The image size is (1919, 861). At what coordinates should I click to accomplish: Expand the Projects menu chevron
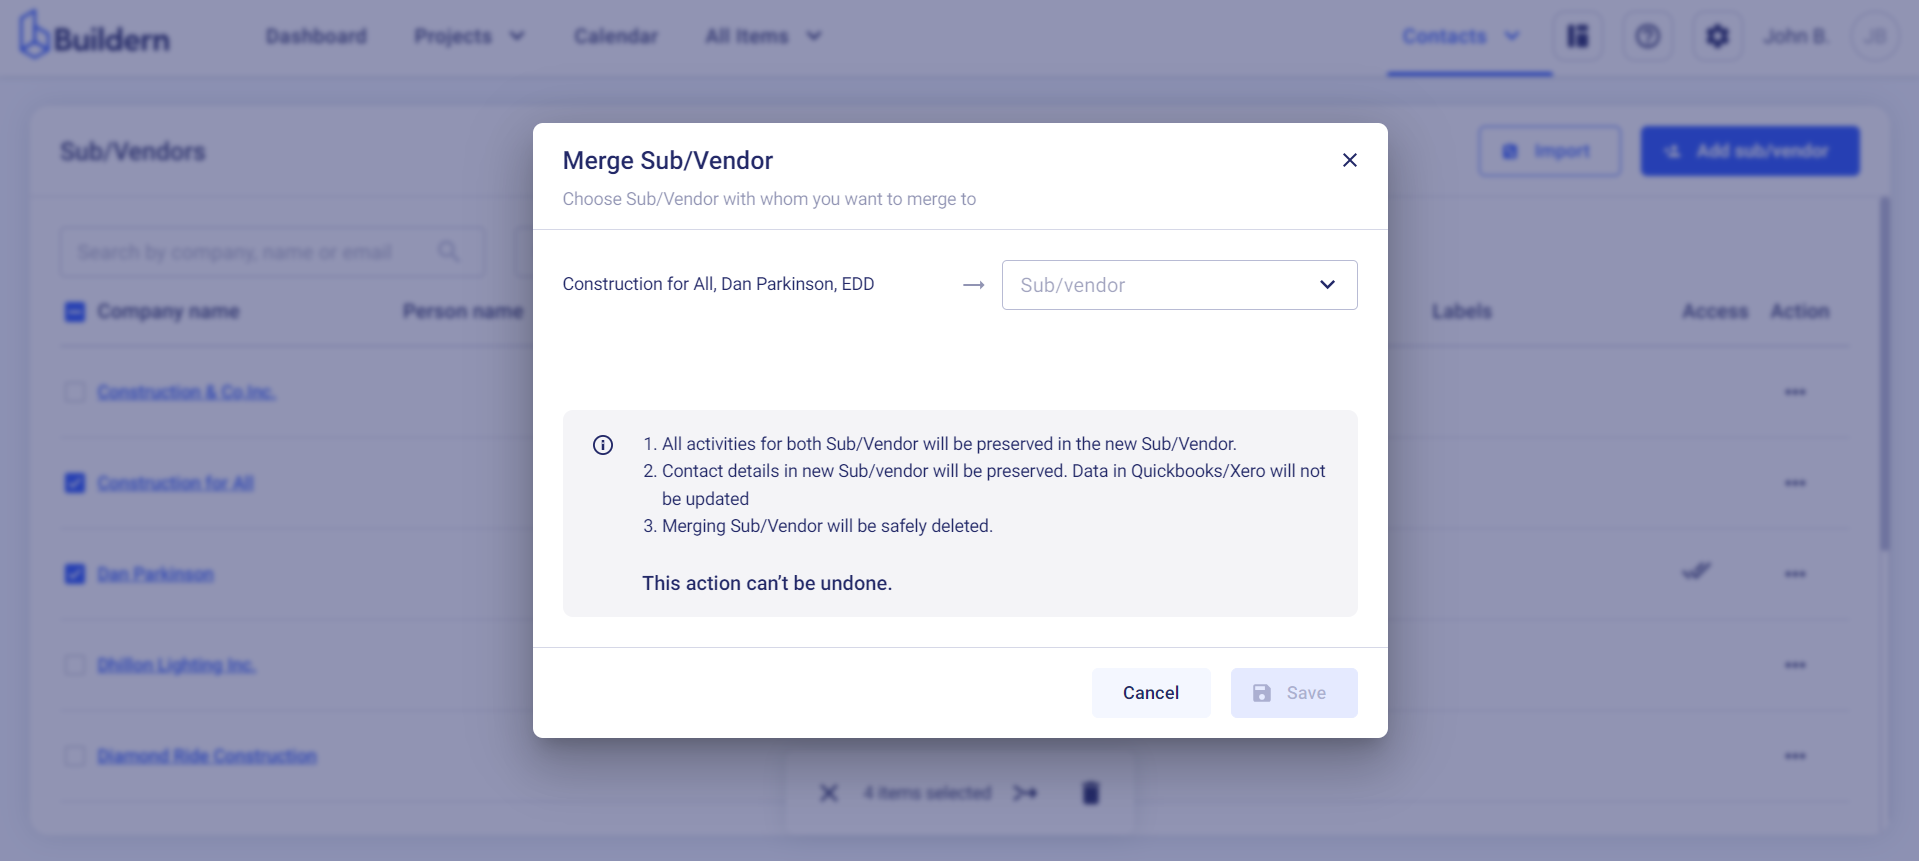click(x=517, y=36)
